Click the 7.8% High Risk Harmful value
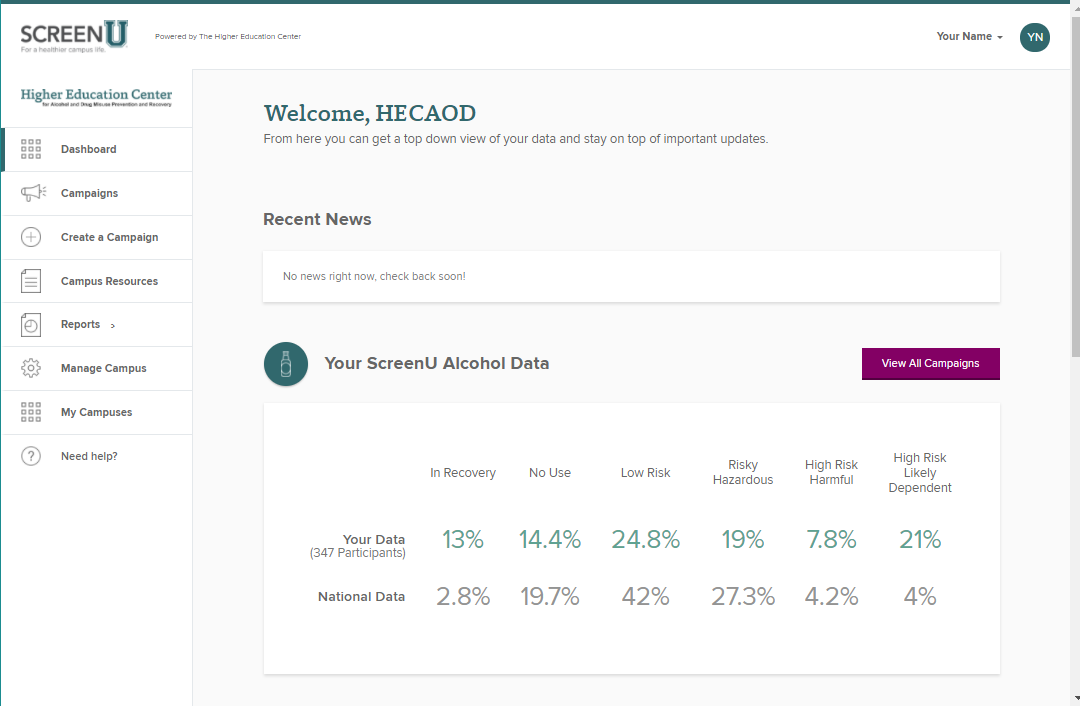Screen dimensions: 1080x706 pyautogui.click(x=831, y=539)
